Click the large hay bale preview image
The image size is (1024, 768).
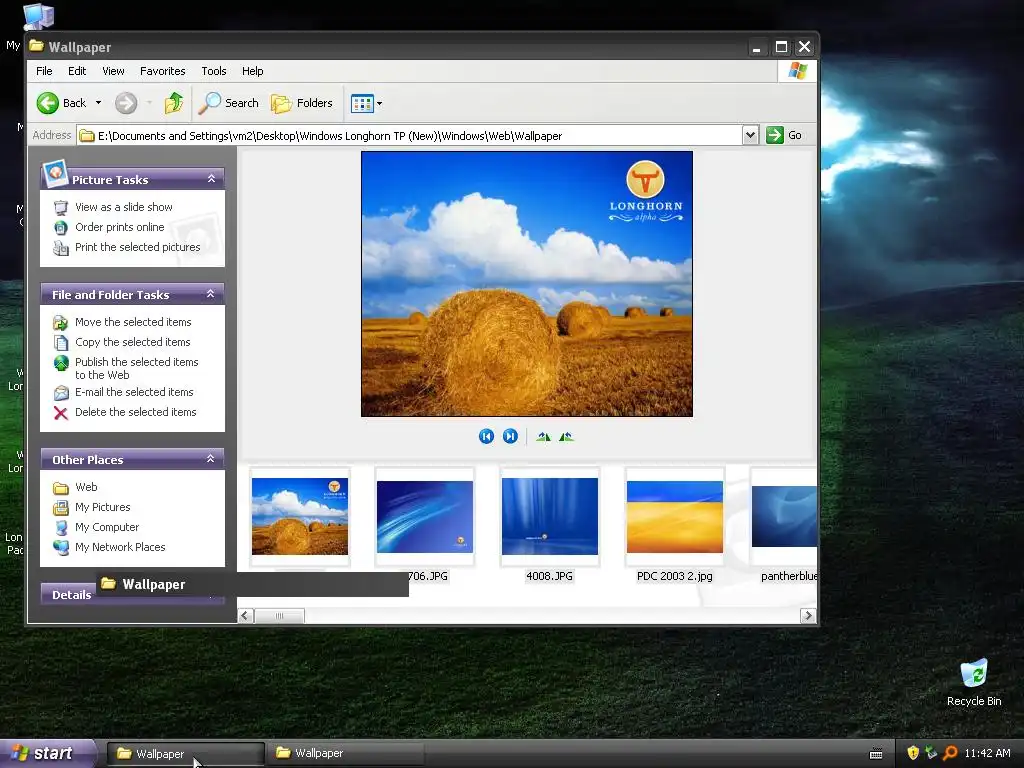[x=527, y=284]
